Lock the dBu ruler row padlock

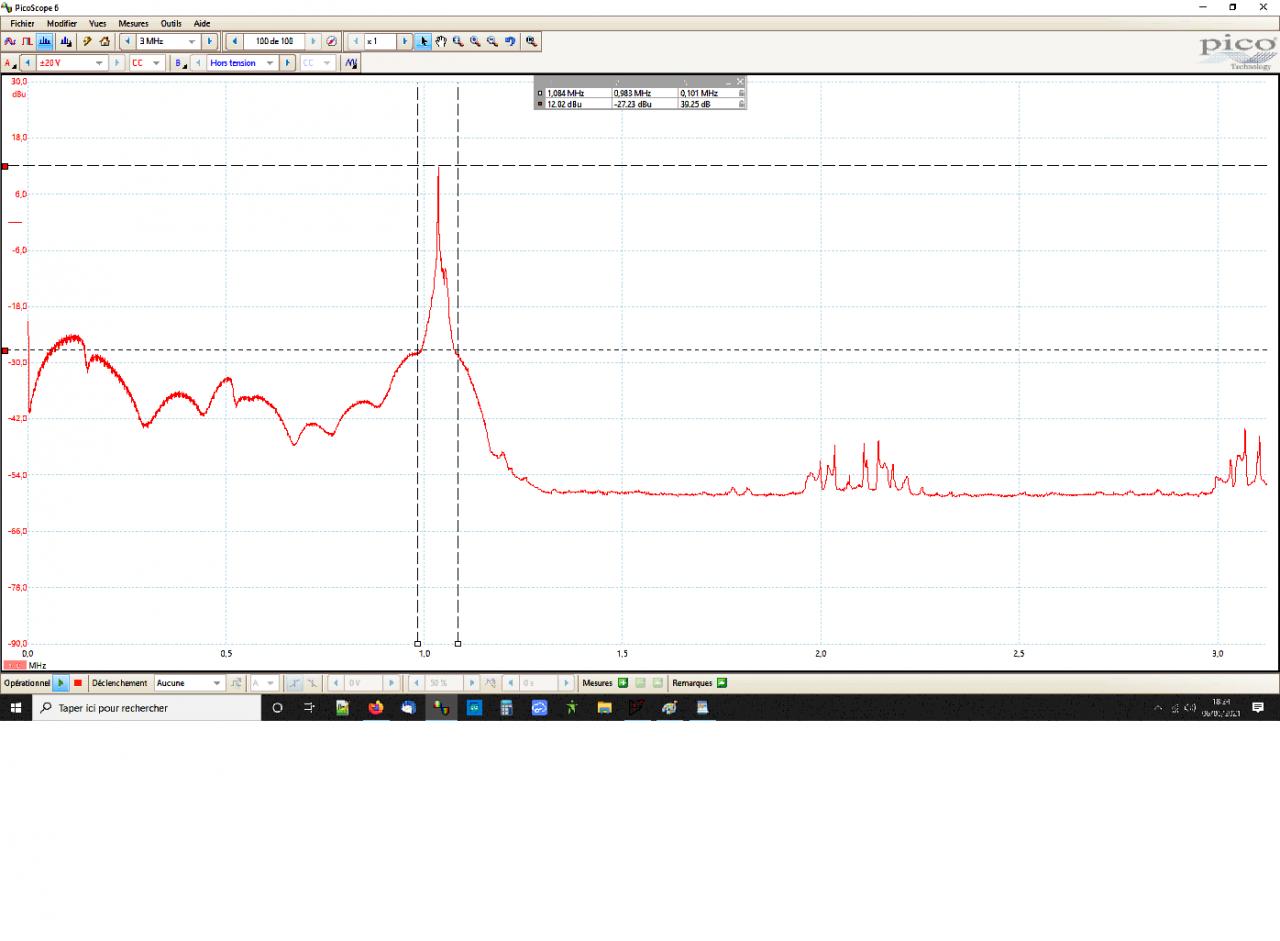[x=741, y=103]
